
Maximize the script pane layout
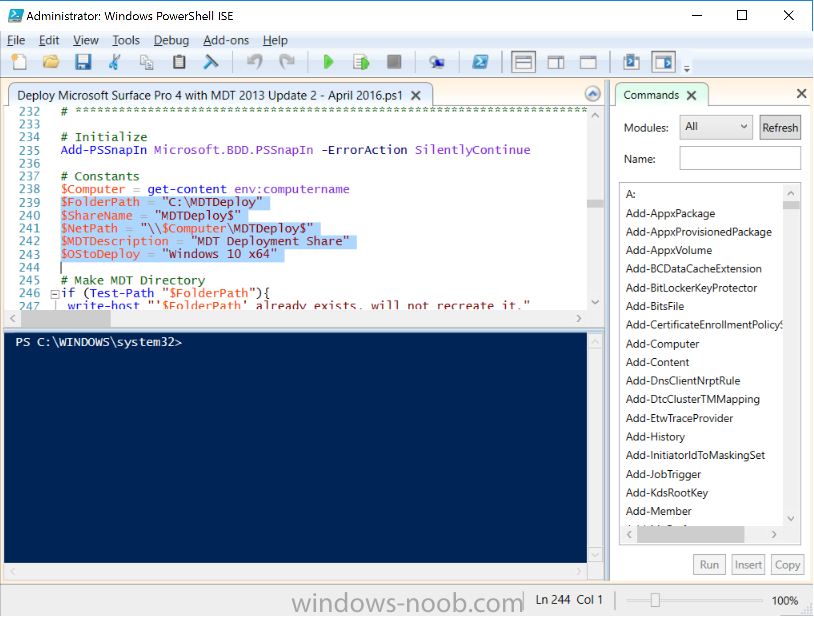click(x=588, y=62)
